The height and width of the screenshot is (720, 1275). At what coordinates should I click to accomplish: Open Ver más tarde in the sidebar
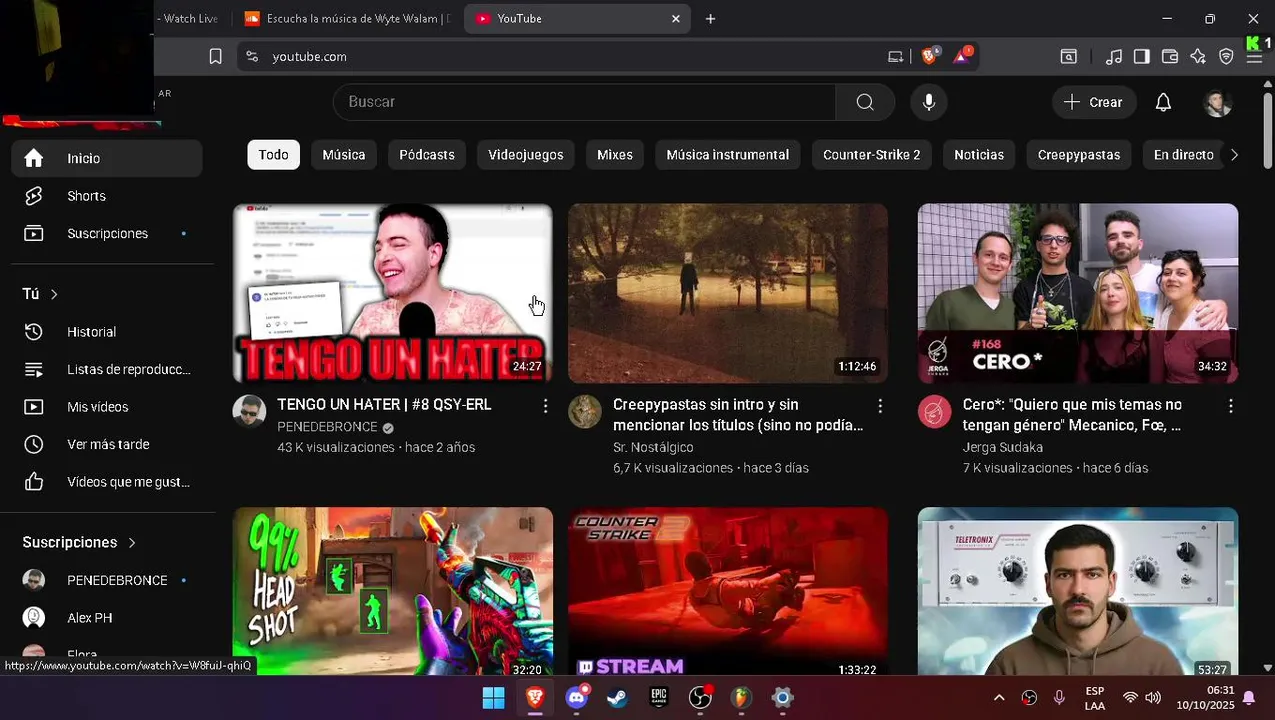pos(107,444)
